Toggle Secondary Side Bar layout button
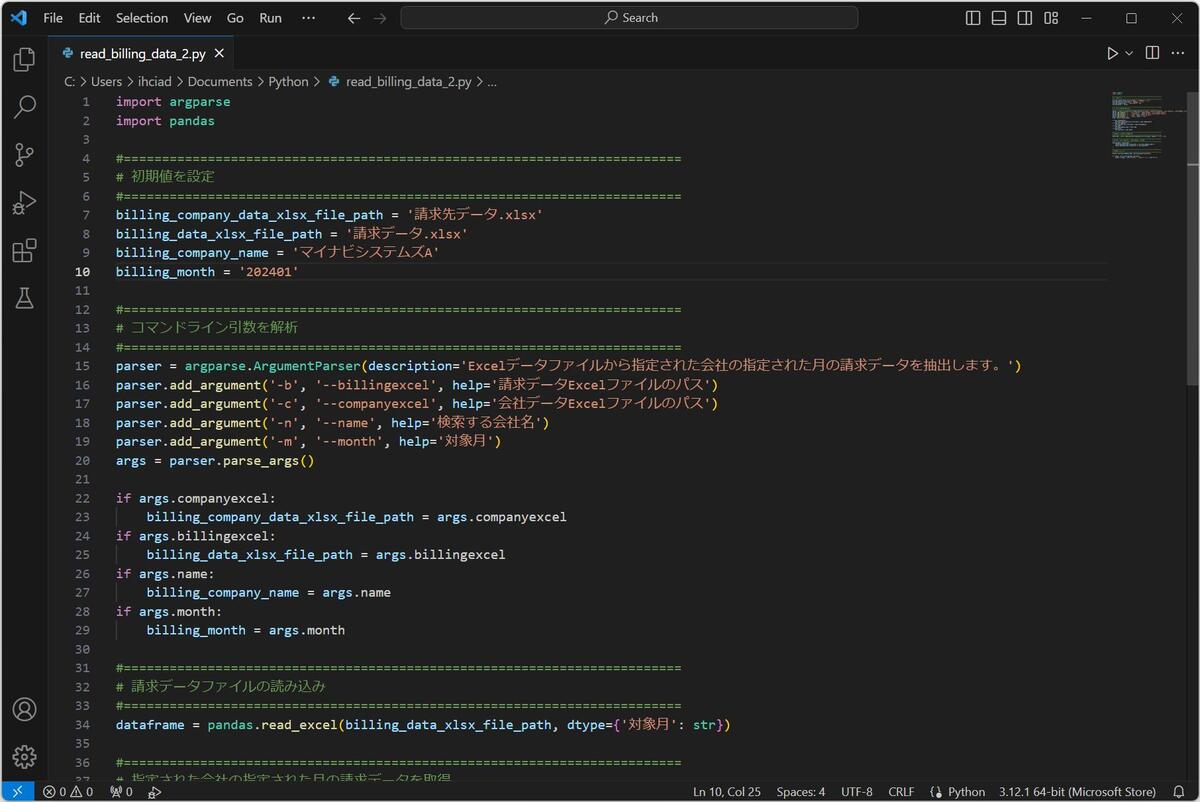1200x802 pixels. pos(1025,18)
